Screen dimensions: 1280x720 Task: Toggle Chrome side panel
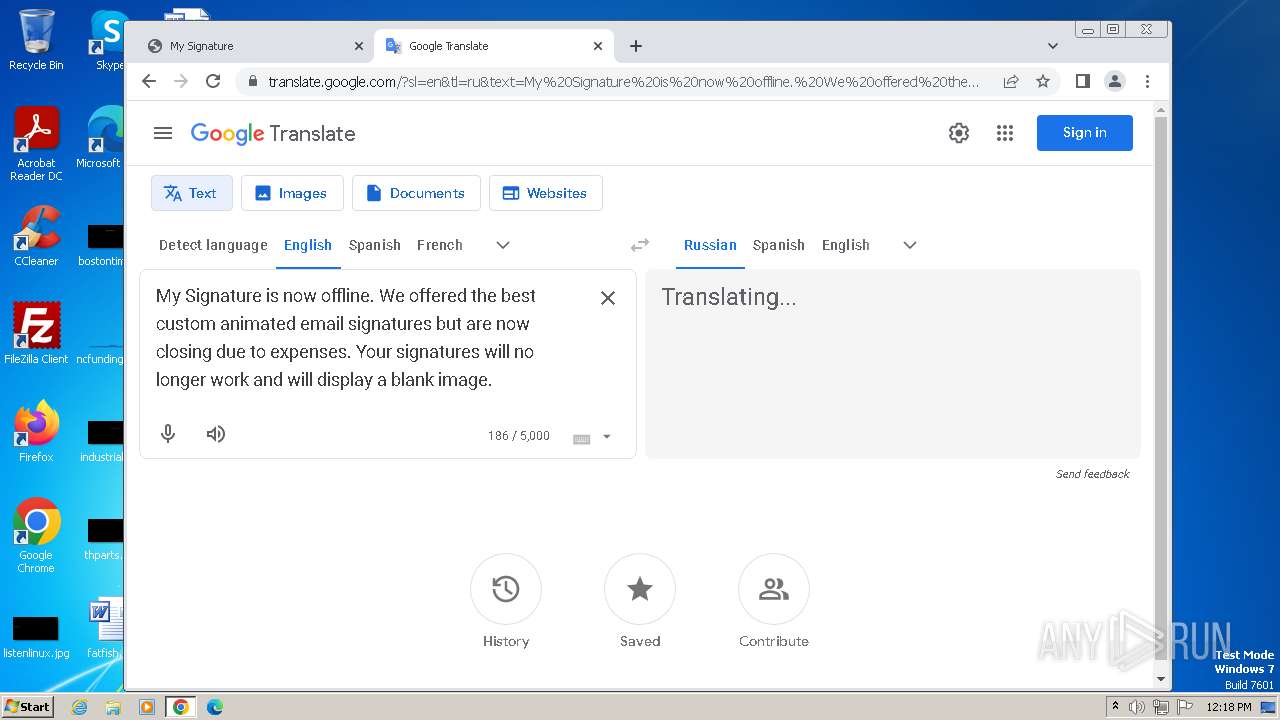[x=1082, y=82]
